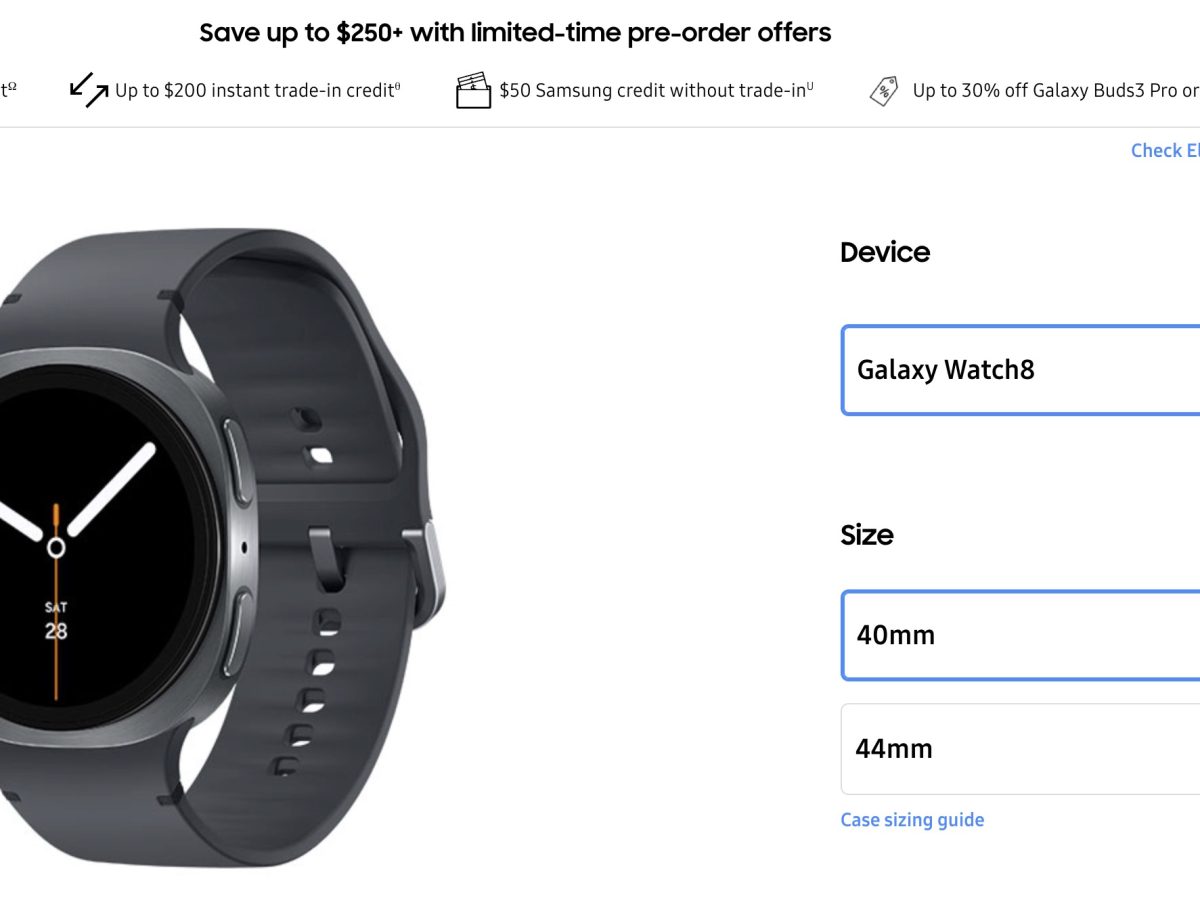Open the $200 instant trade-in credit offer

point(255,91)
